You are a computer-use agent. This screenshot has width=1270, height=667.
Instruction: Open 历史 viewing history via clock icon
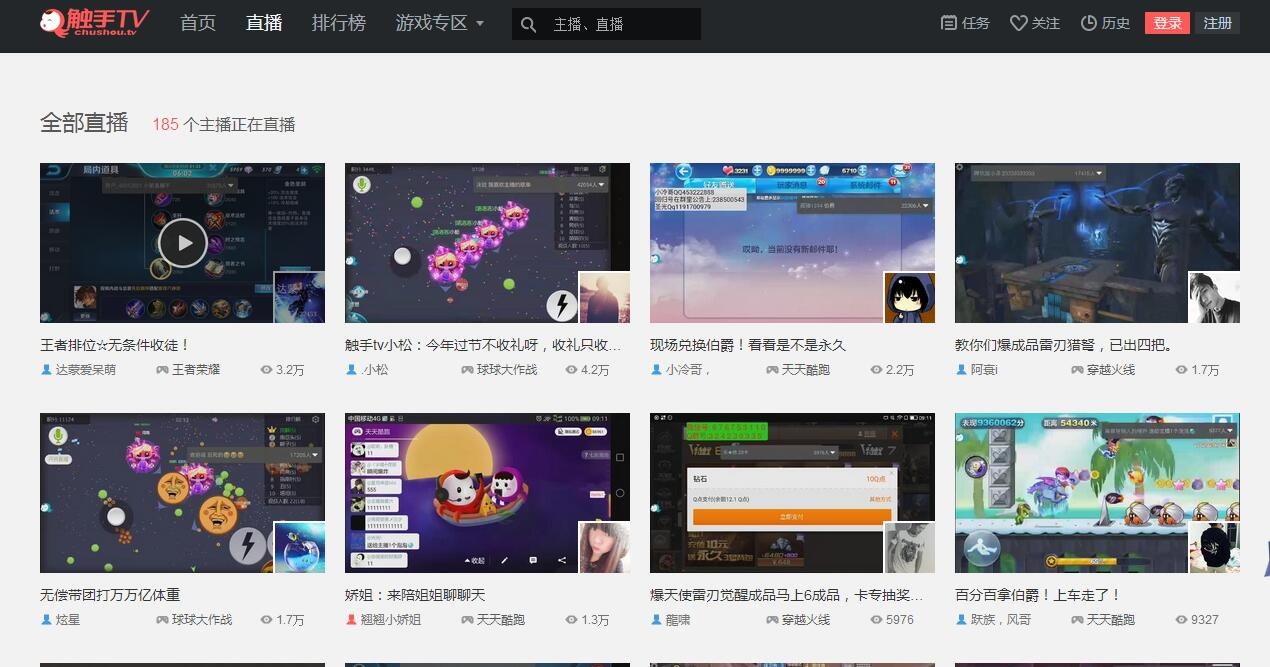click(x=1087, y=23)
